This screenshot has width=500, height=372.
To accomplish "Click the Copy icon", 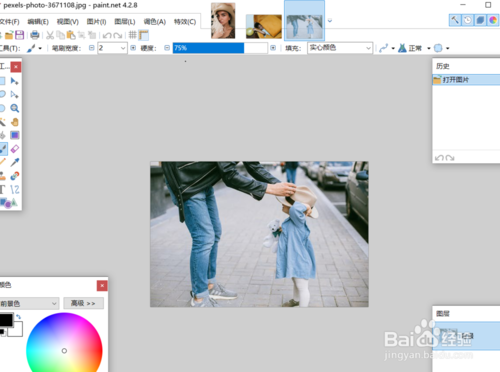I will (60, 35).
